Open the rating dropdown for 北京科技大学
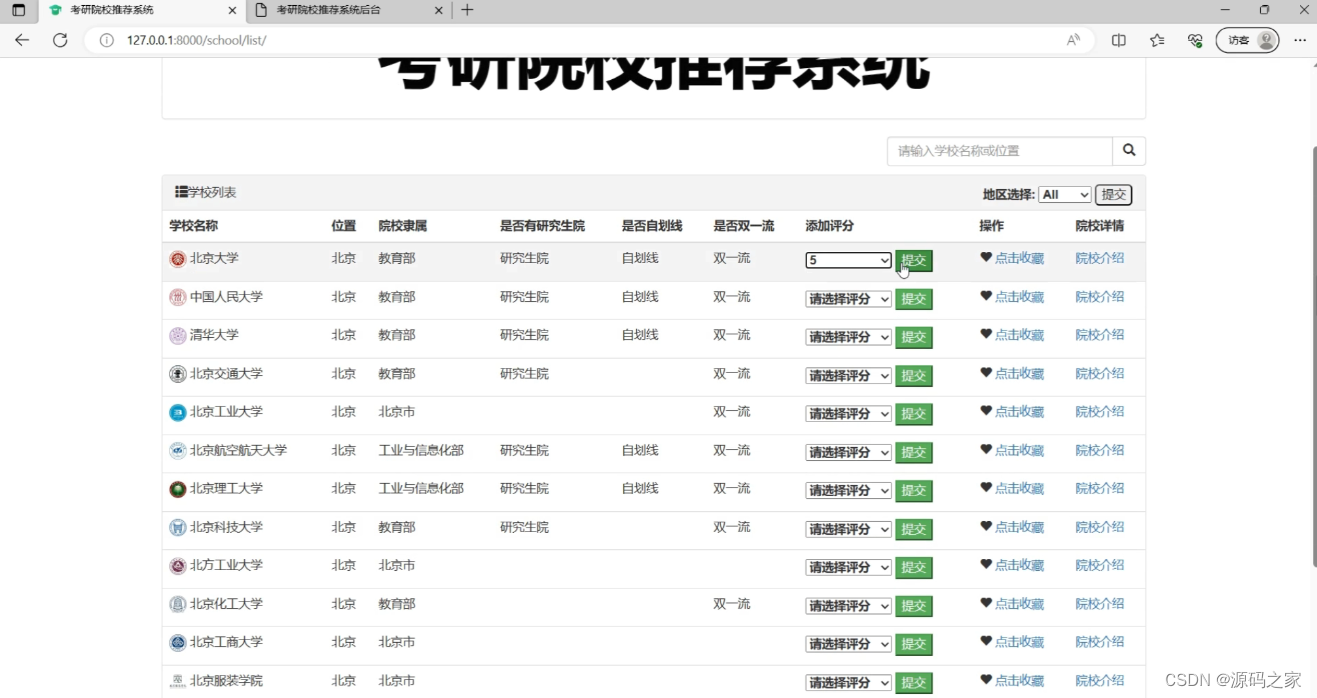The height and width of the screenshot is (698, 1317). (848, 529)
